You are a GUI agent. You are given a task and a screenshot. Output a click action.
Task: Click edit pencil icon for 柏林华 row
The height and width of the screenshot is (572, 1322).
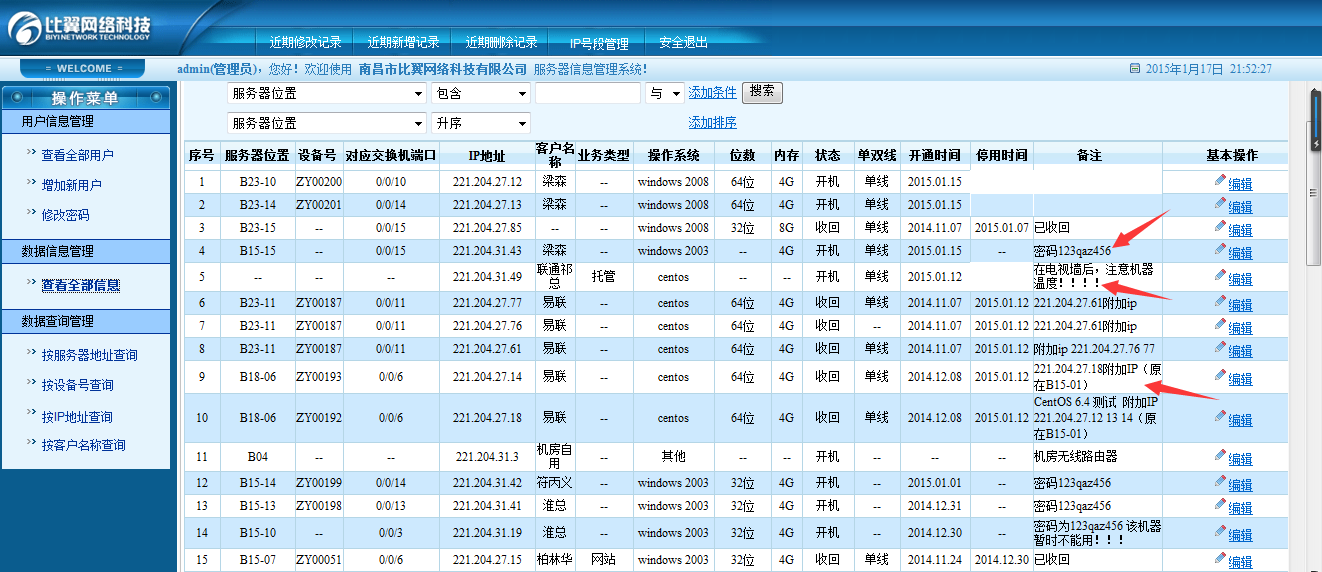[x=1220, y=558]
